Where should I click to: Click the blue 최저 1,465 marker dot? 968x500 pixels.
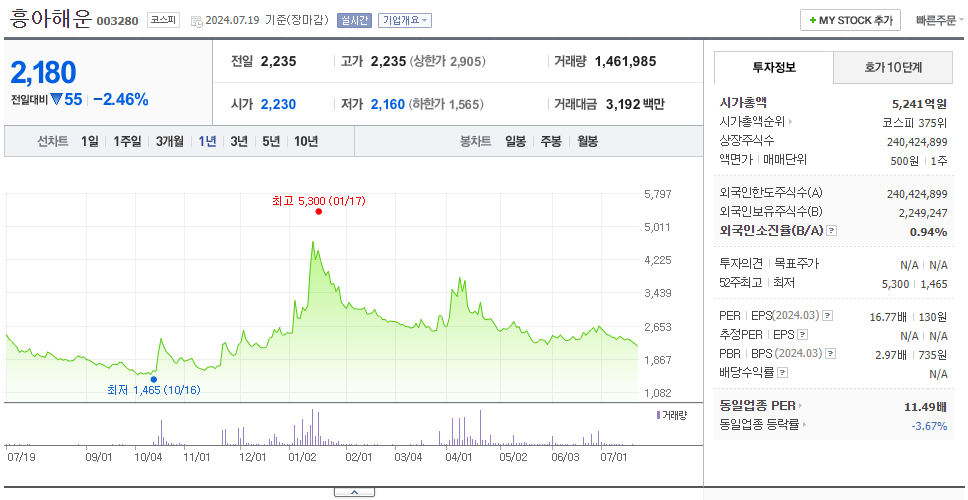coord(154,380)
